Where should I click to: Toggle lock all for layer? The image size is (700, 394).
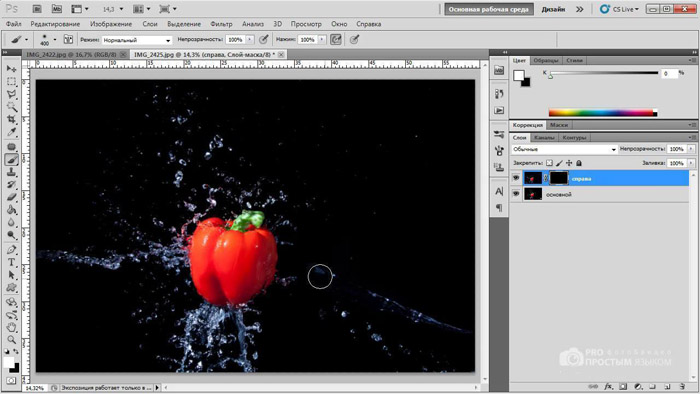coord(579,163)
